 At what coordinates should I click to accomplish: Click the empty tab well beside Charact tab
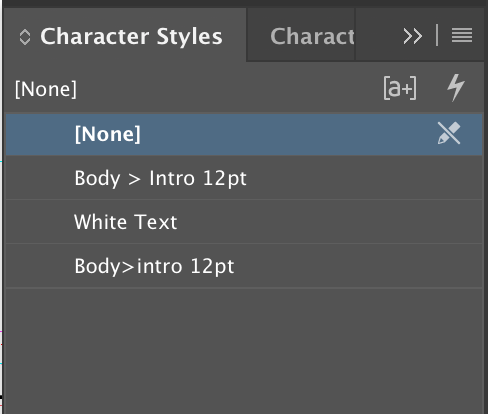click(377, 35)
